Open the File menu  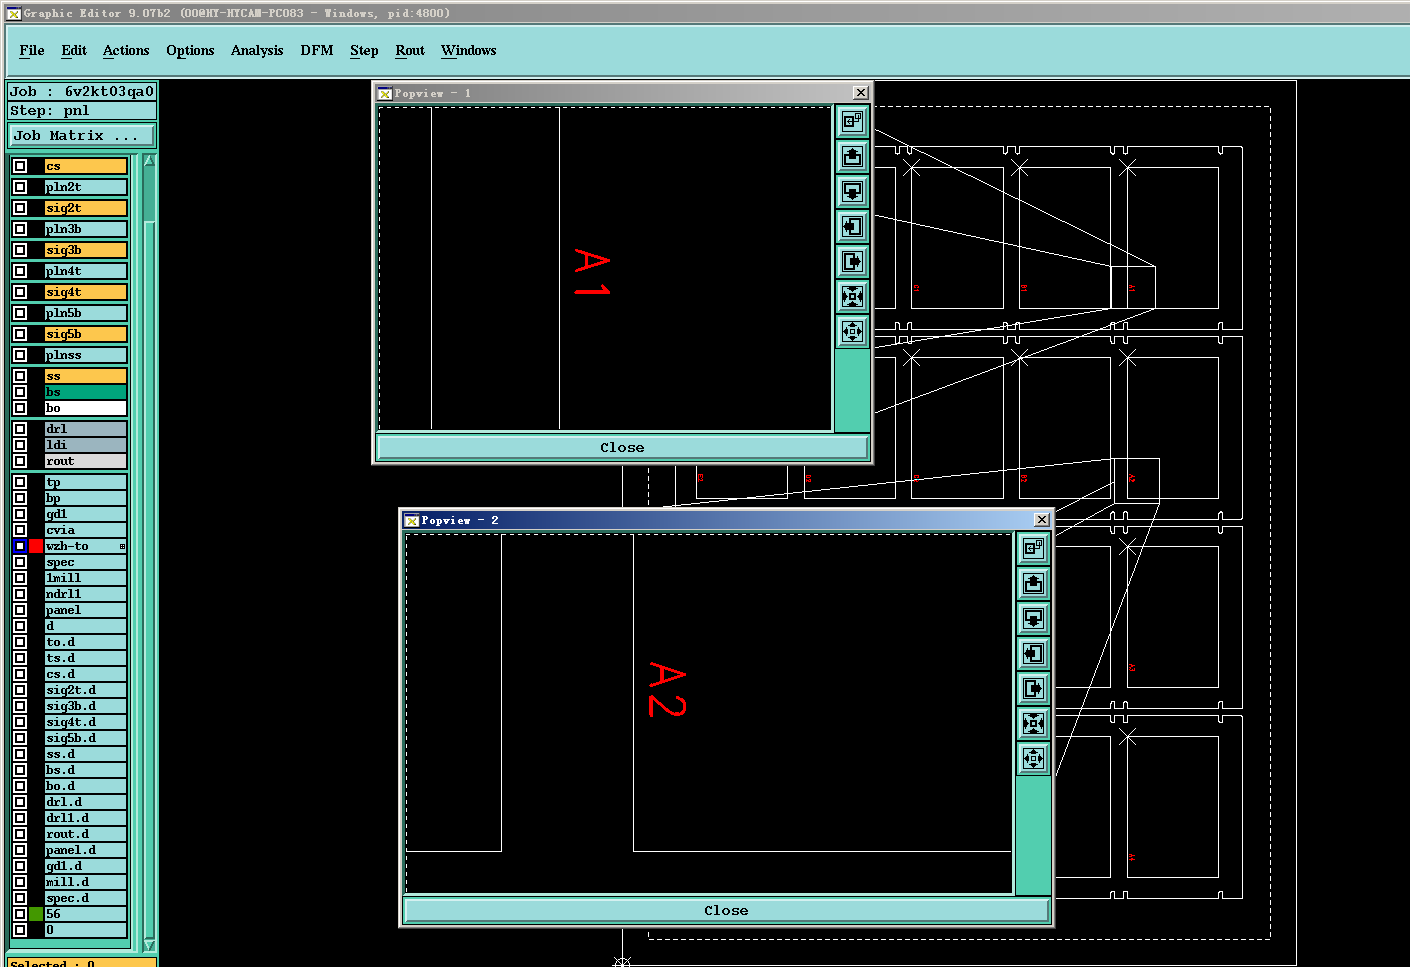click(x=32, y=51)
